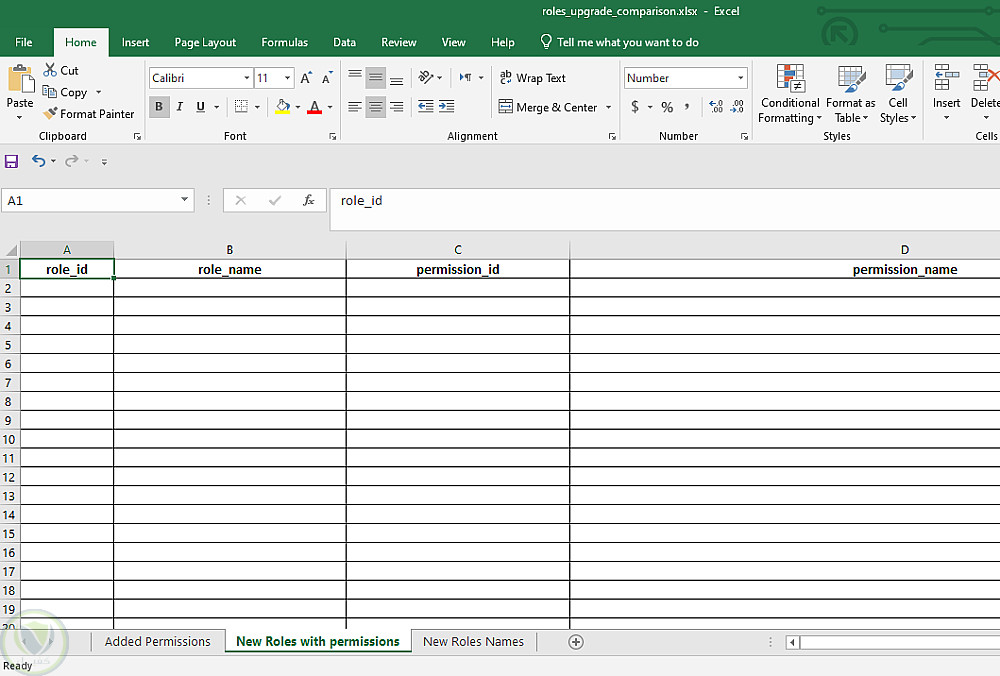This screenshot has width=1000, height=676.
Task: Select column B header
Action: pyautogui.click(x=229, y=250)
